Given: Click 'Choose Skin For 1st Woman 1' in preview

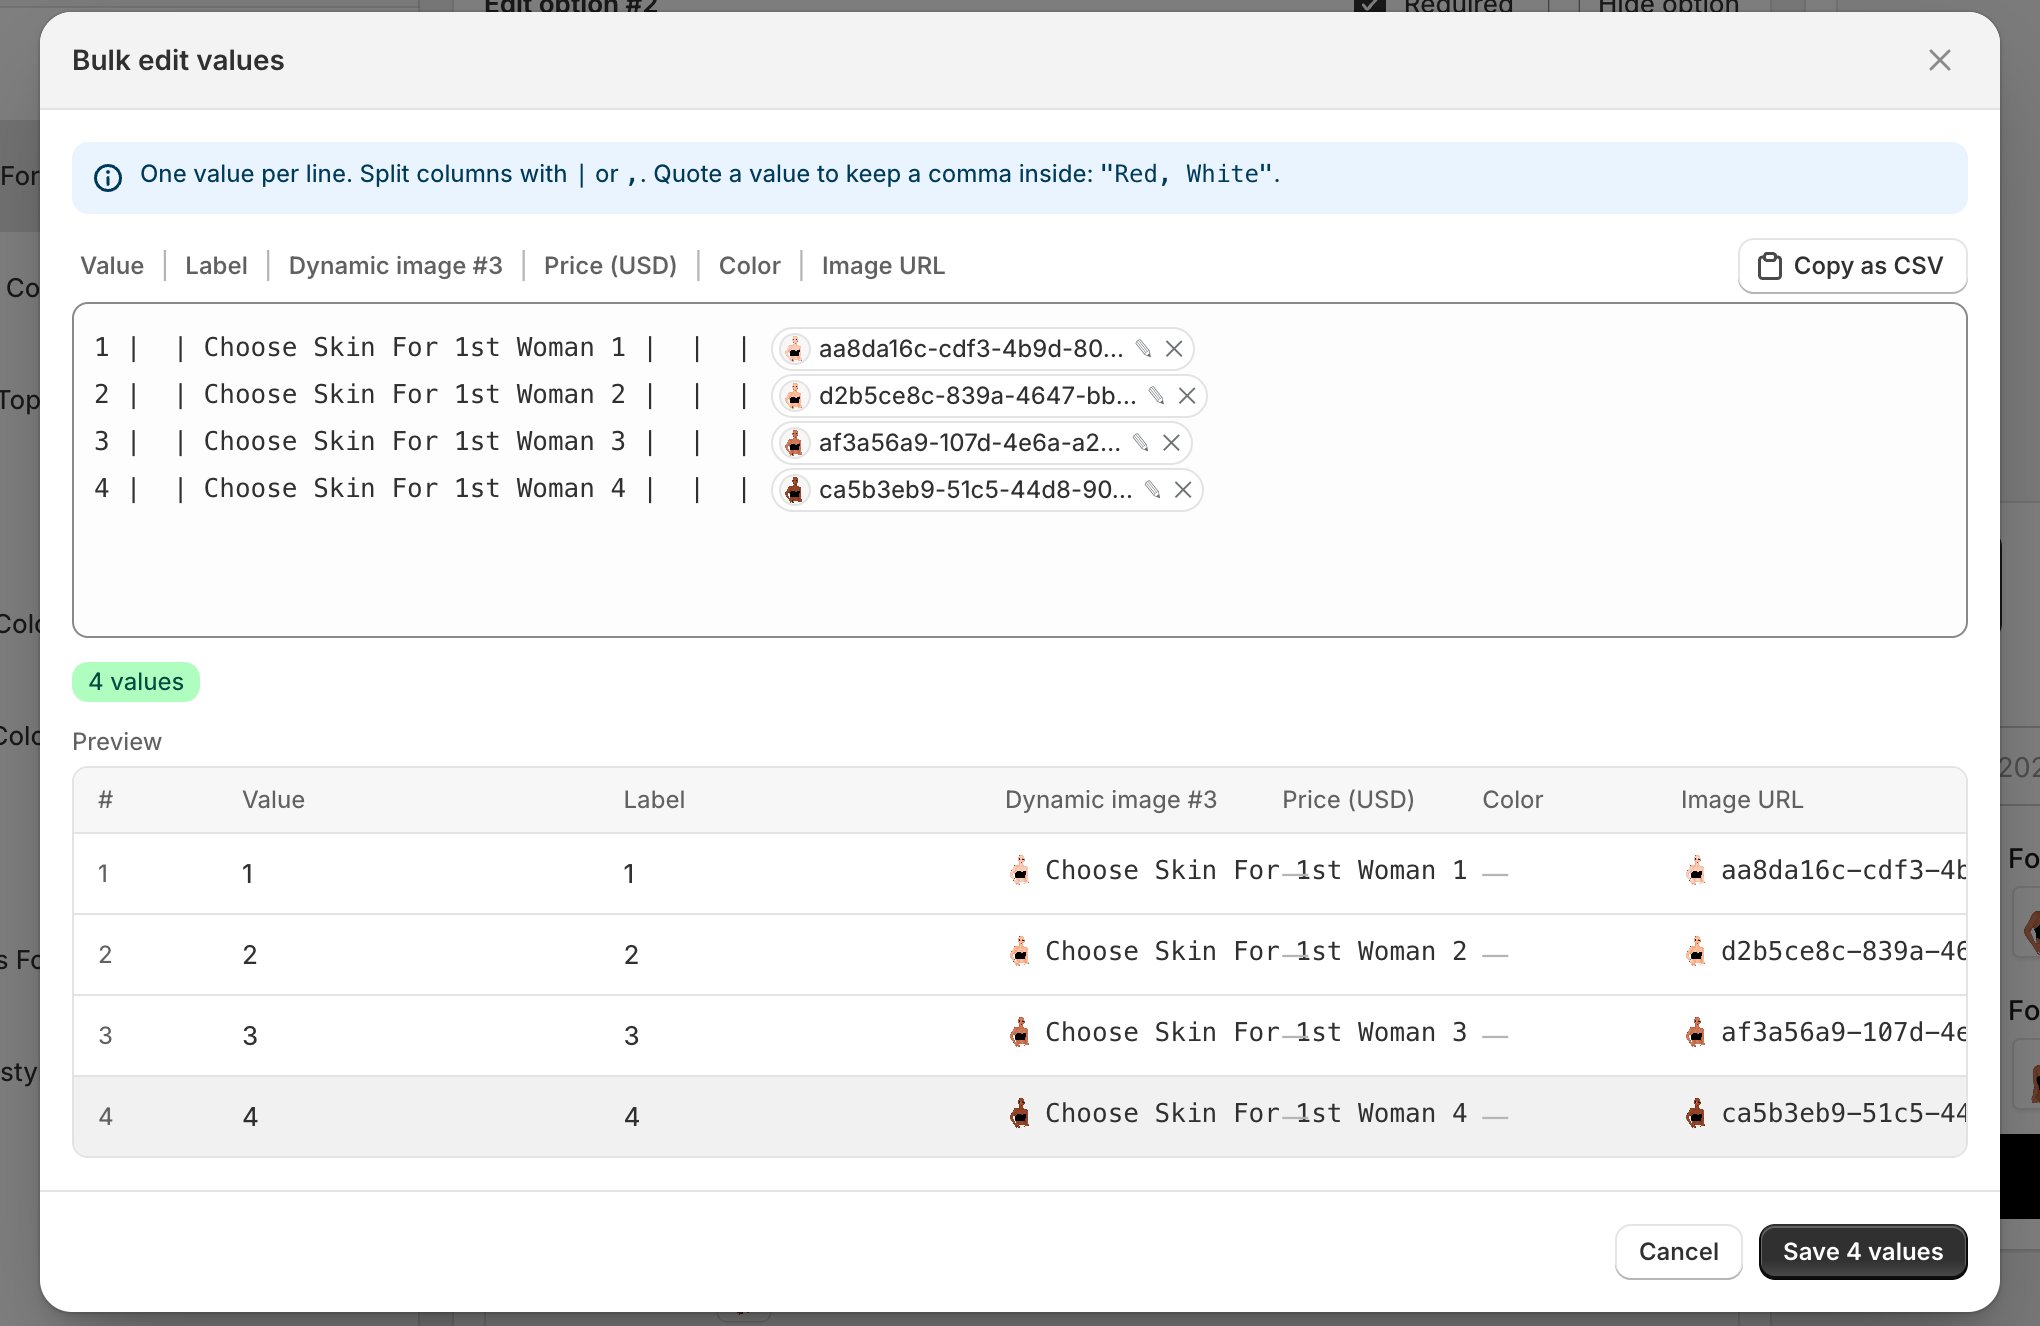Looking at the screenshot, I should 1256,871.
